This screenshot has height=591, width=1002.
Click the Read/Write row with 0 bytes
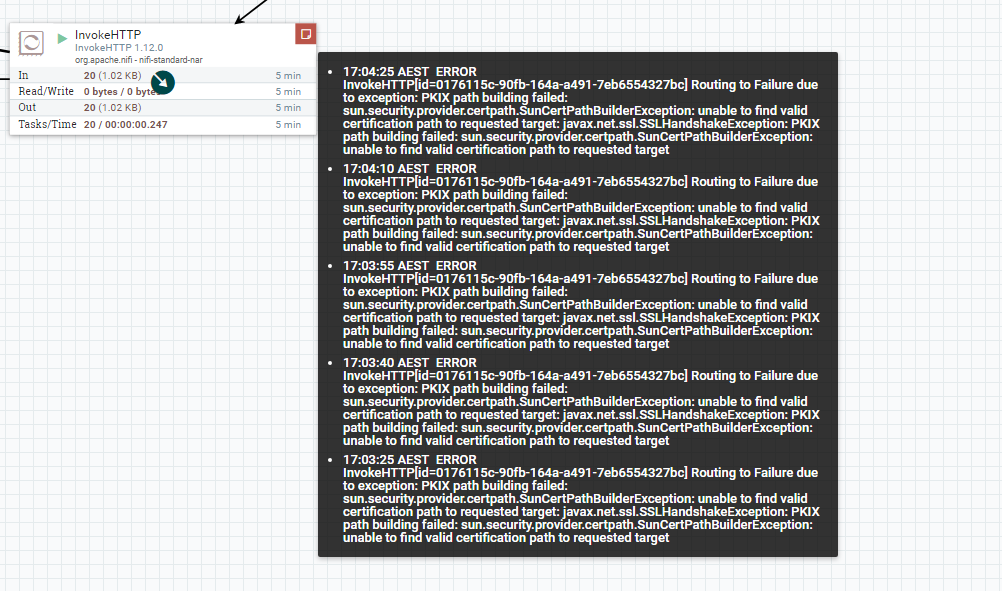(x=163, y=91)
